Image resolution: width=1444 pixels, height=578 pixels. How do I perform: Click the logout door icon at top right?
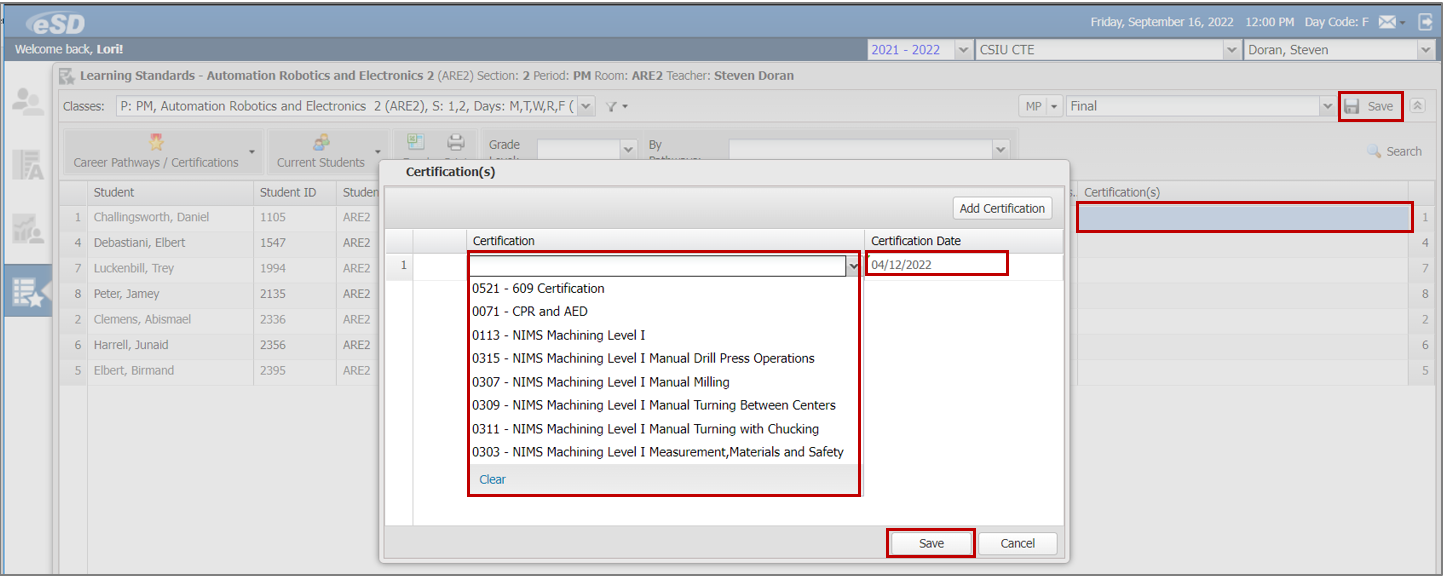coord(1425,22)
